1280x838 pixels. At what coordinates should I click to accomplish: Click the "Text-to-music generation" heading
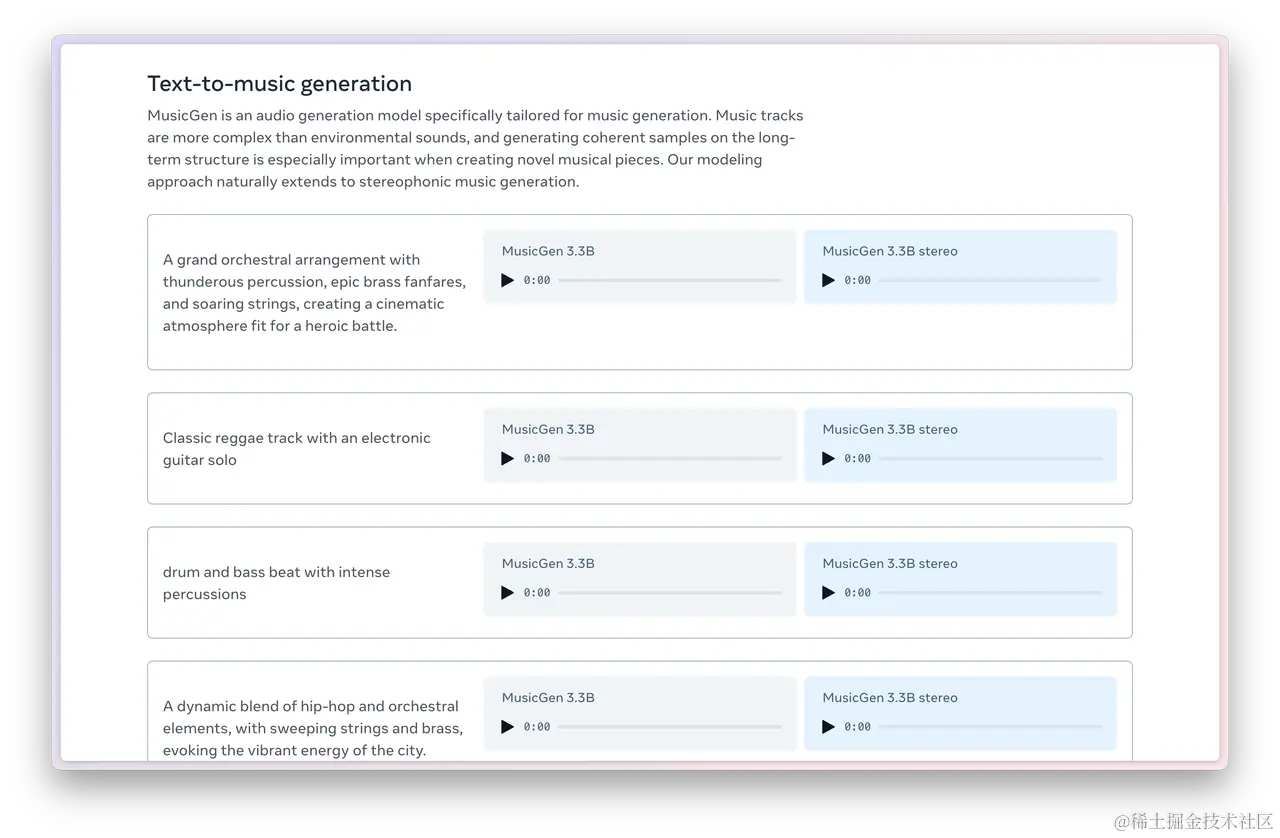click(x=279, y=84)
